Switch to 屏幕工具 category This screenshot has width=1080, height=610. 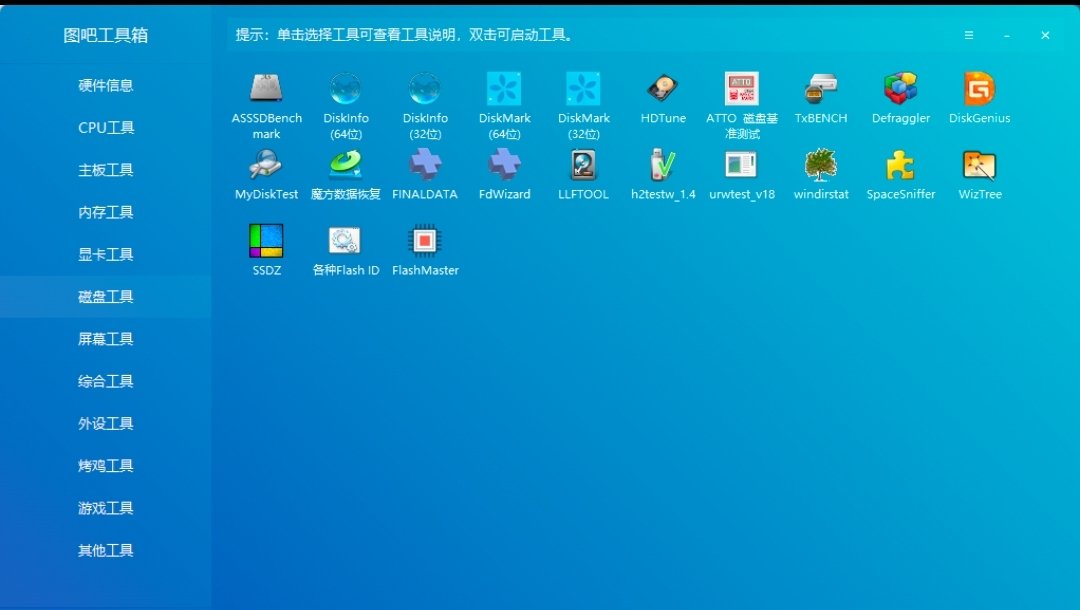point(105,339)
